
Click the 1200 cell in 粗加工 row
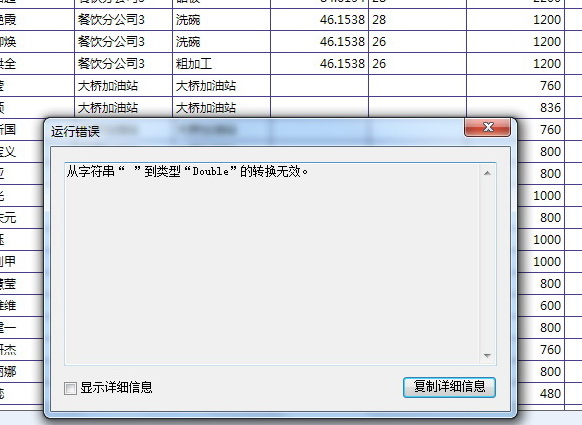[515, 63]
